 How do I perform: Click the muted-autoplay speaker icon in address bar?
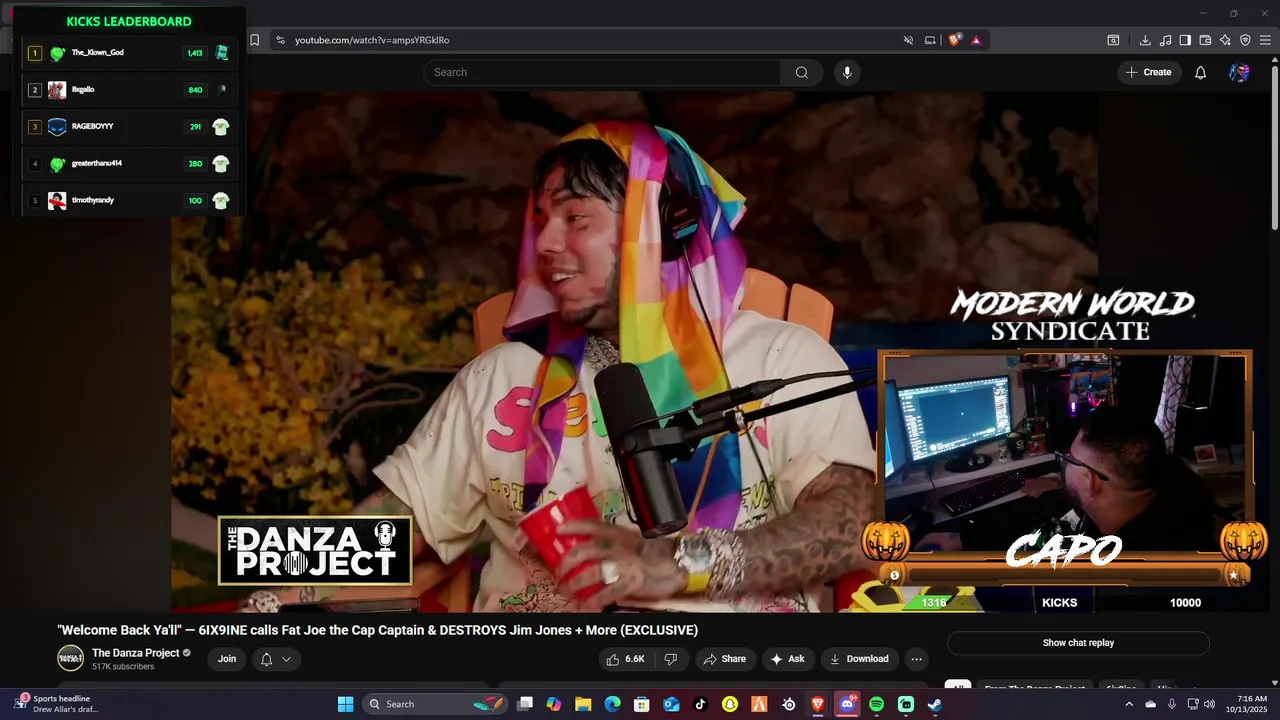tap(908, 40)
